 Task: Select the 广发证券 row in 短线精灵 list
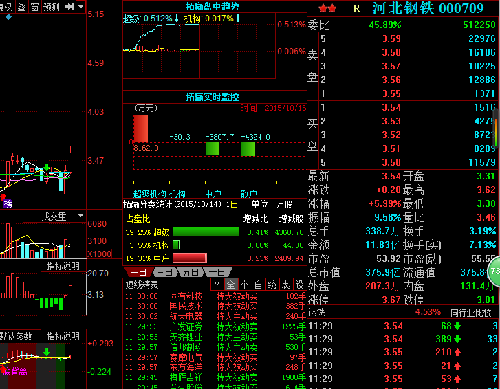(x=215, y=327)
